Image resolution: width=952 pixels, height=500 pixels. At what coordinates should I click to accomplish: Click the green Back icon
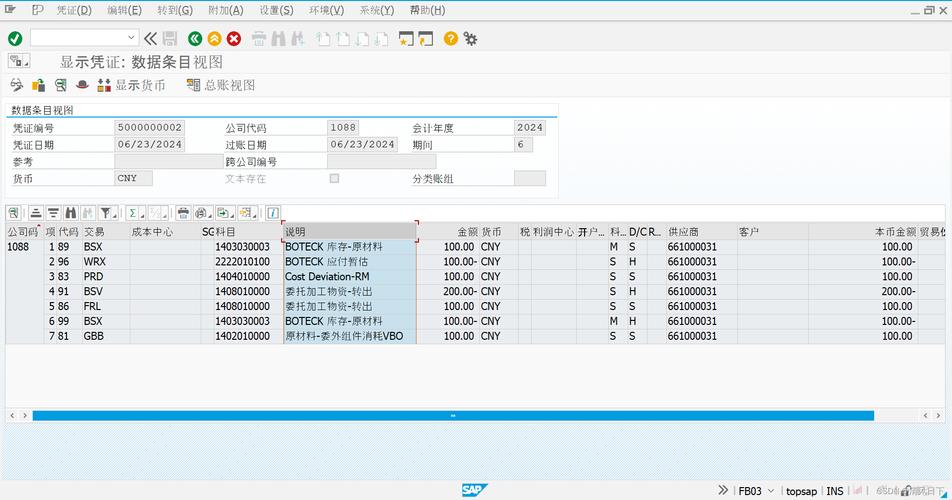pyautogui.click(x=195, y=39)
